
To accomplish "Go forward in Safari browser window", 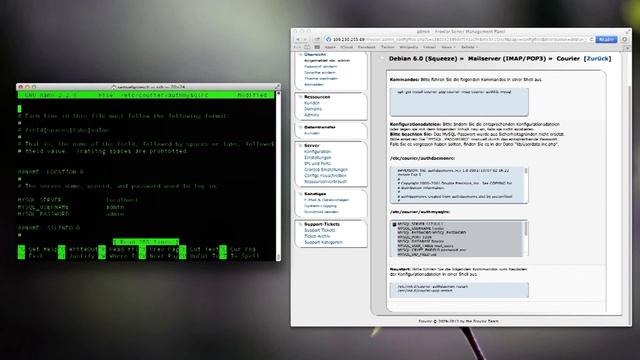I will (305, 39).
